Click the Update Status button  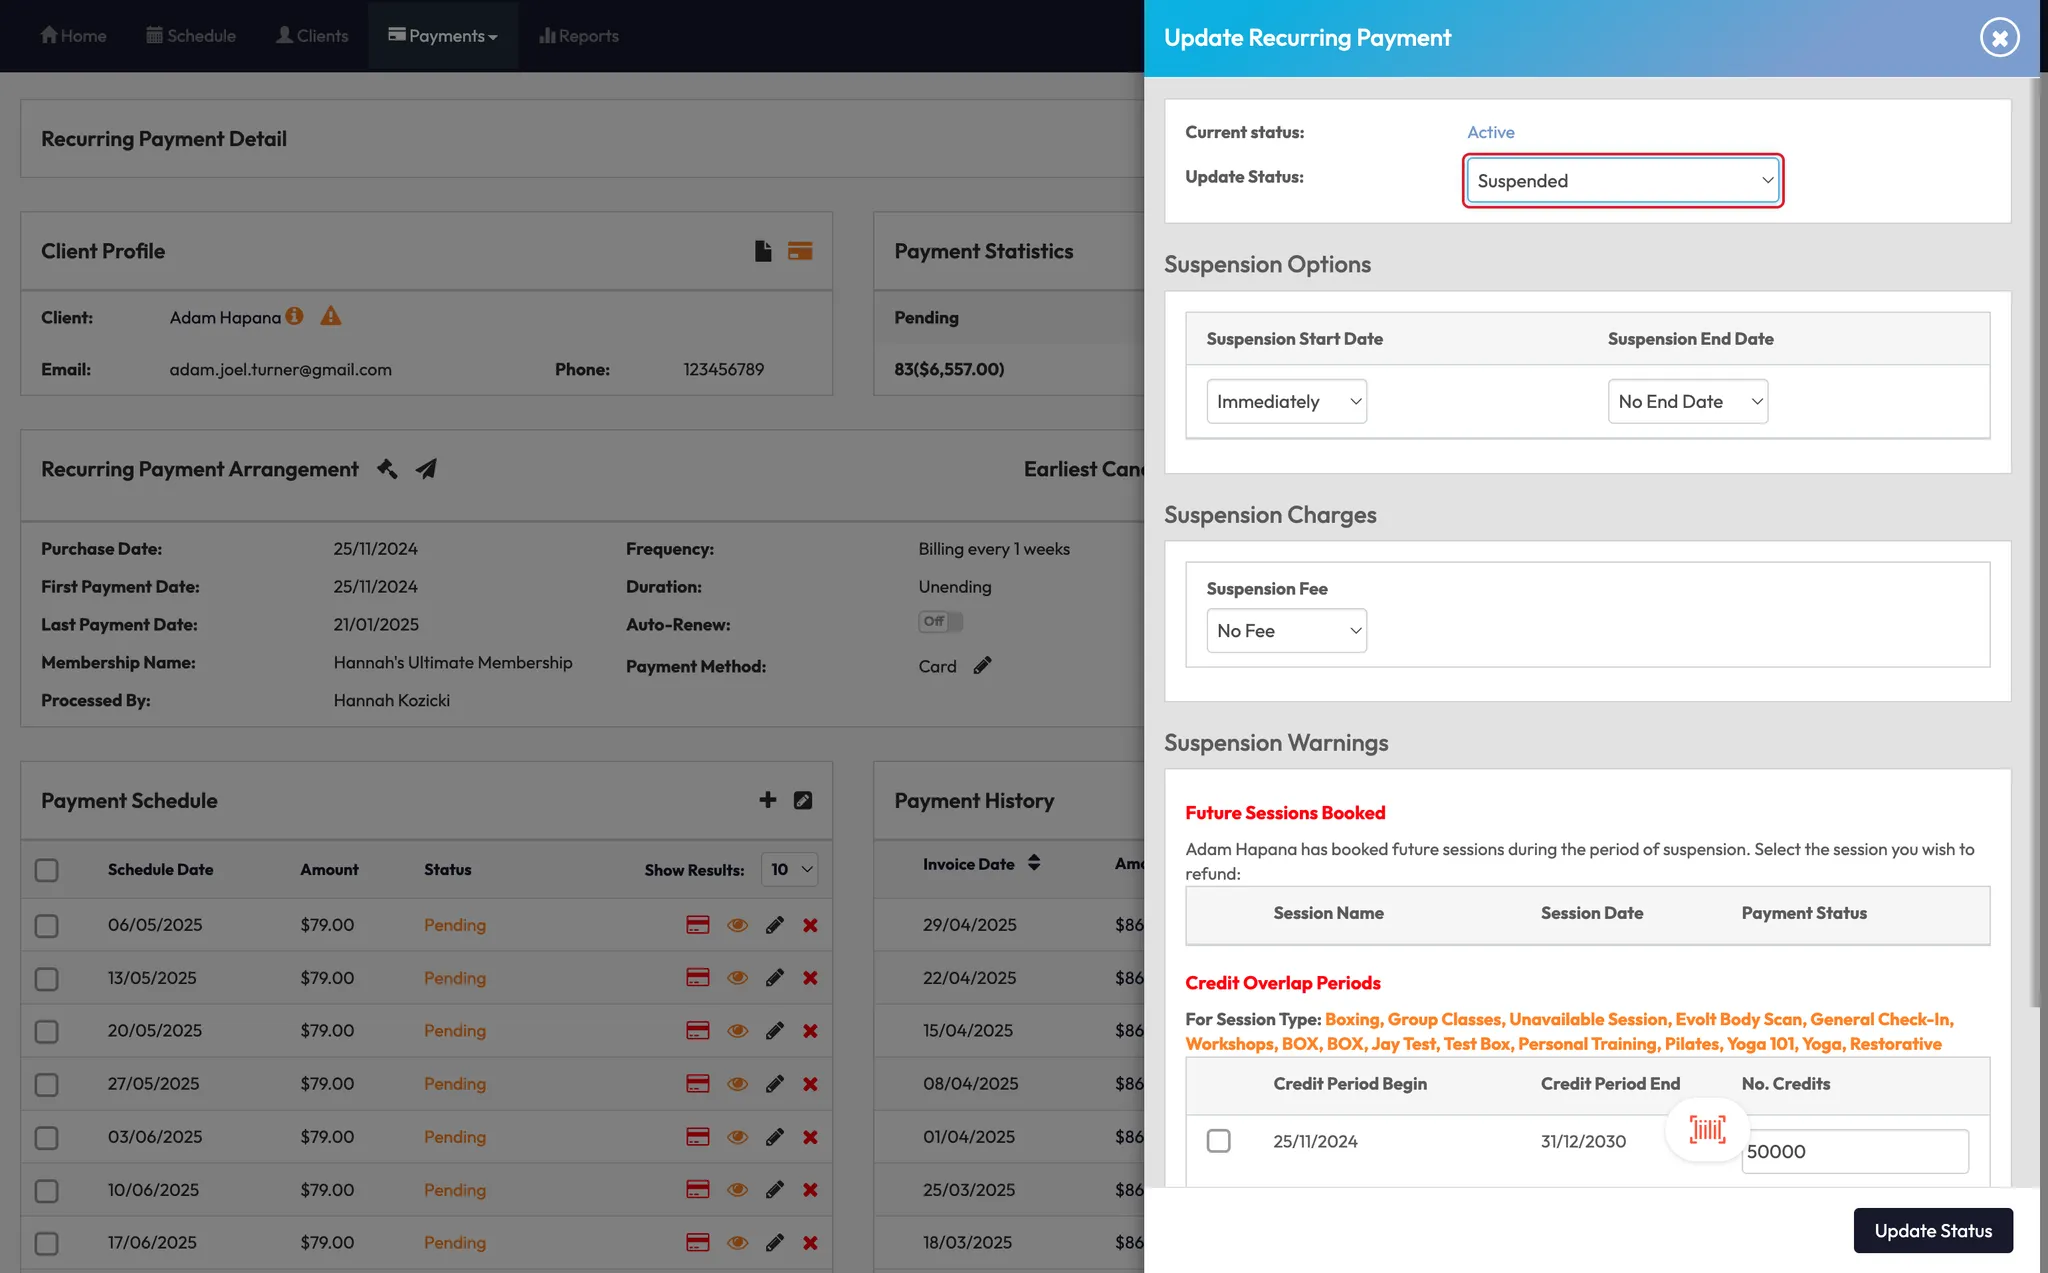point(1932,1231)
